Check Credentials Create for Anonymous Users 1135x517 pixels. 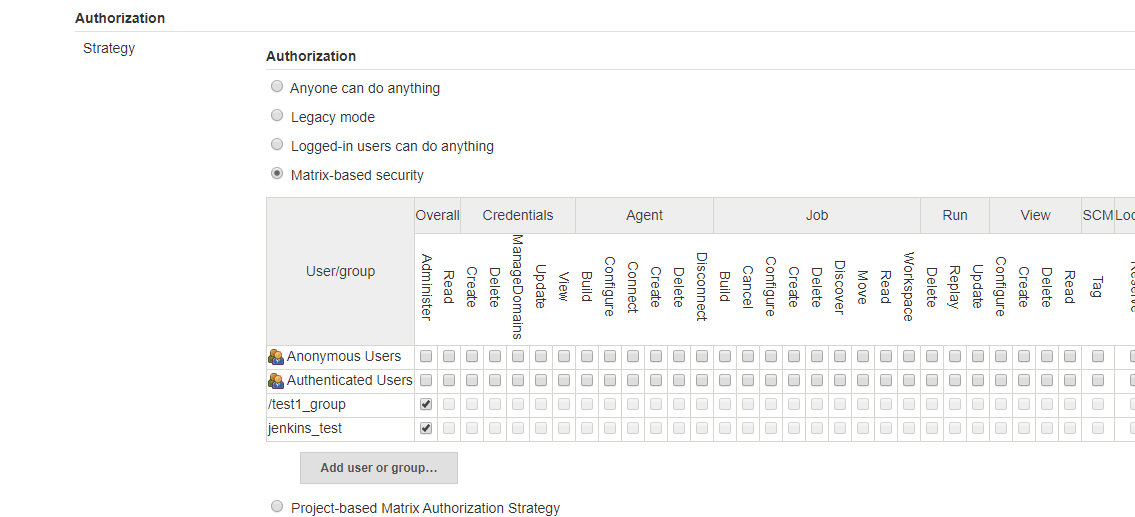(472, 356)
